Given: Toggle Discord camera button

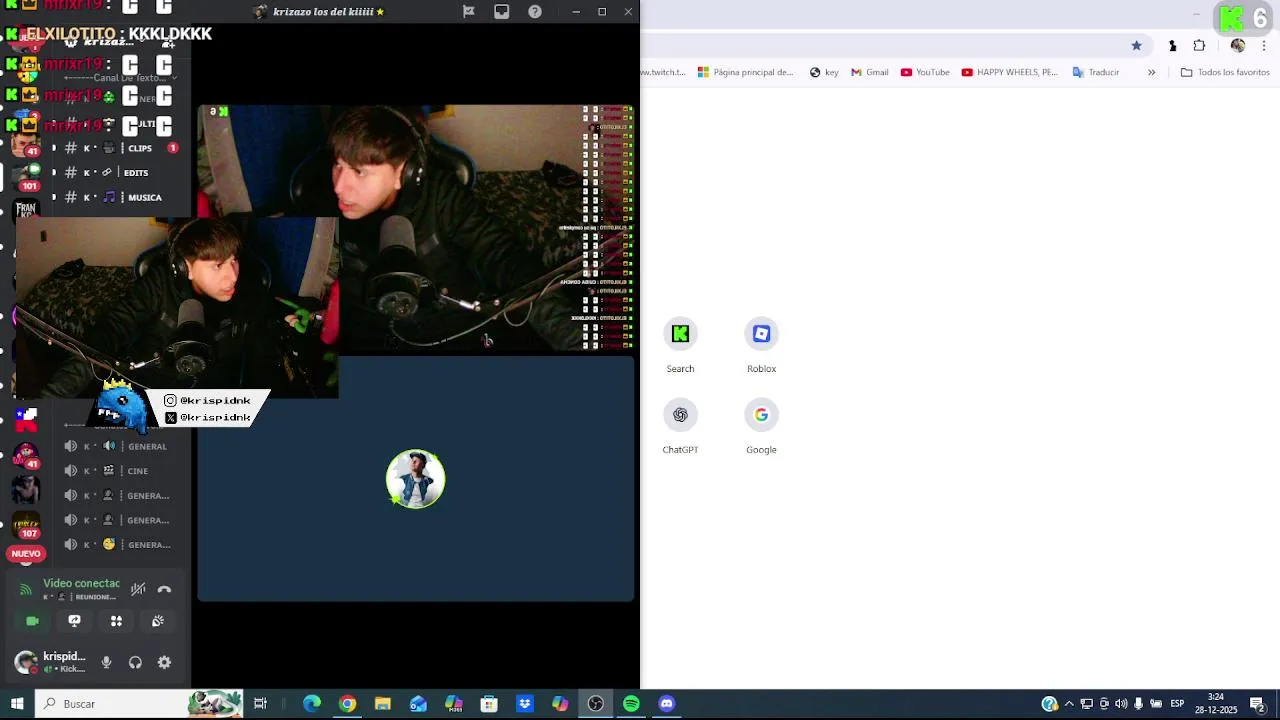Looking at the screenshot, I should pos(32,621).
